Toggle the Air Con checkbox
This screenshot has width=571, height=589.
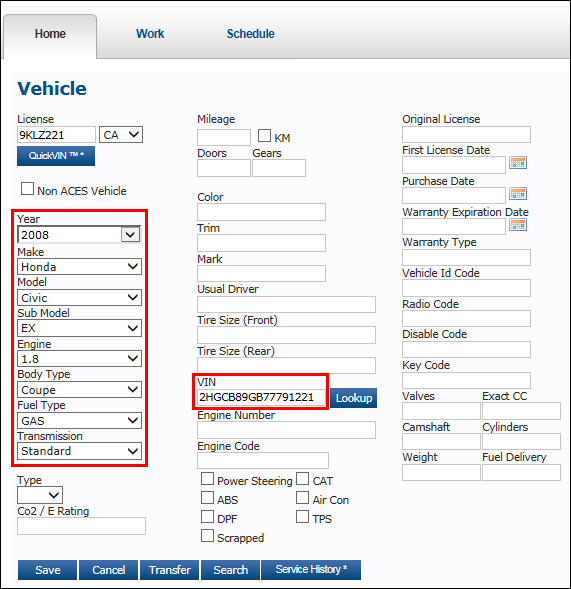302,498
